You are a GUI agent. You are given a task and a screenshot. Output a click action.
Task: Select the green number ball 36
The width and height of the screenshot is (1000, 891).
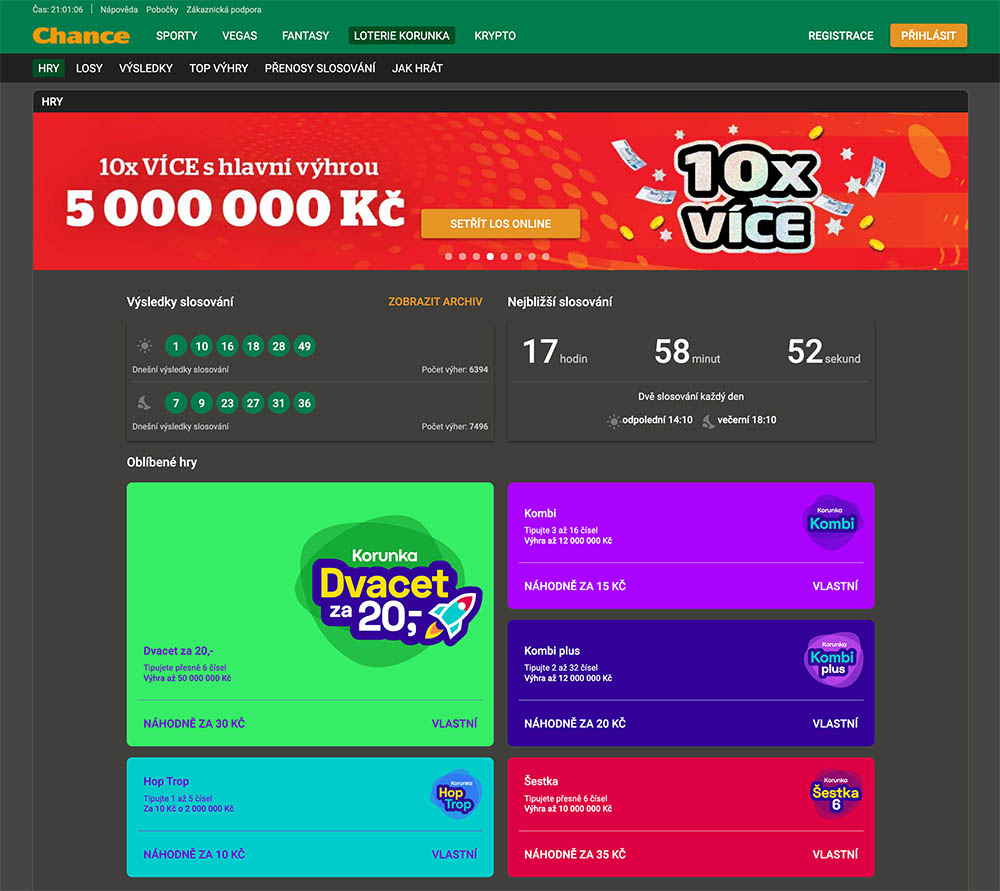304,403
